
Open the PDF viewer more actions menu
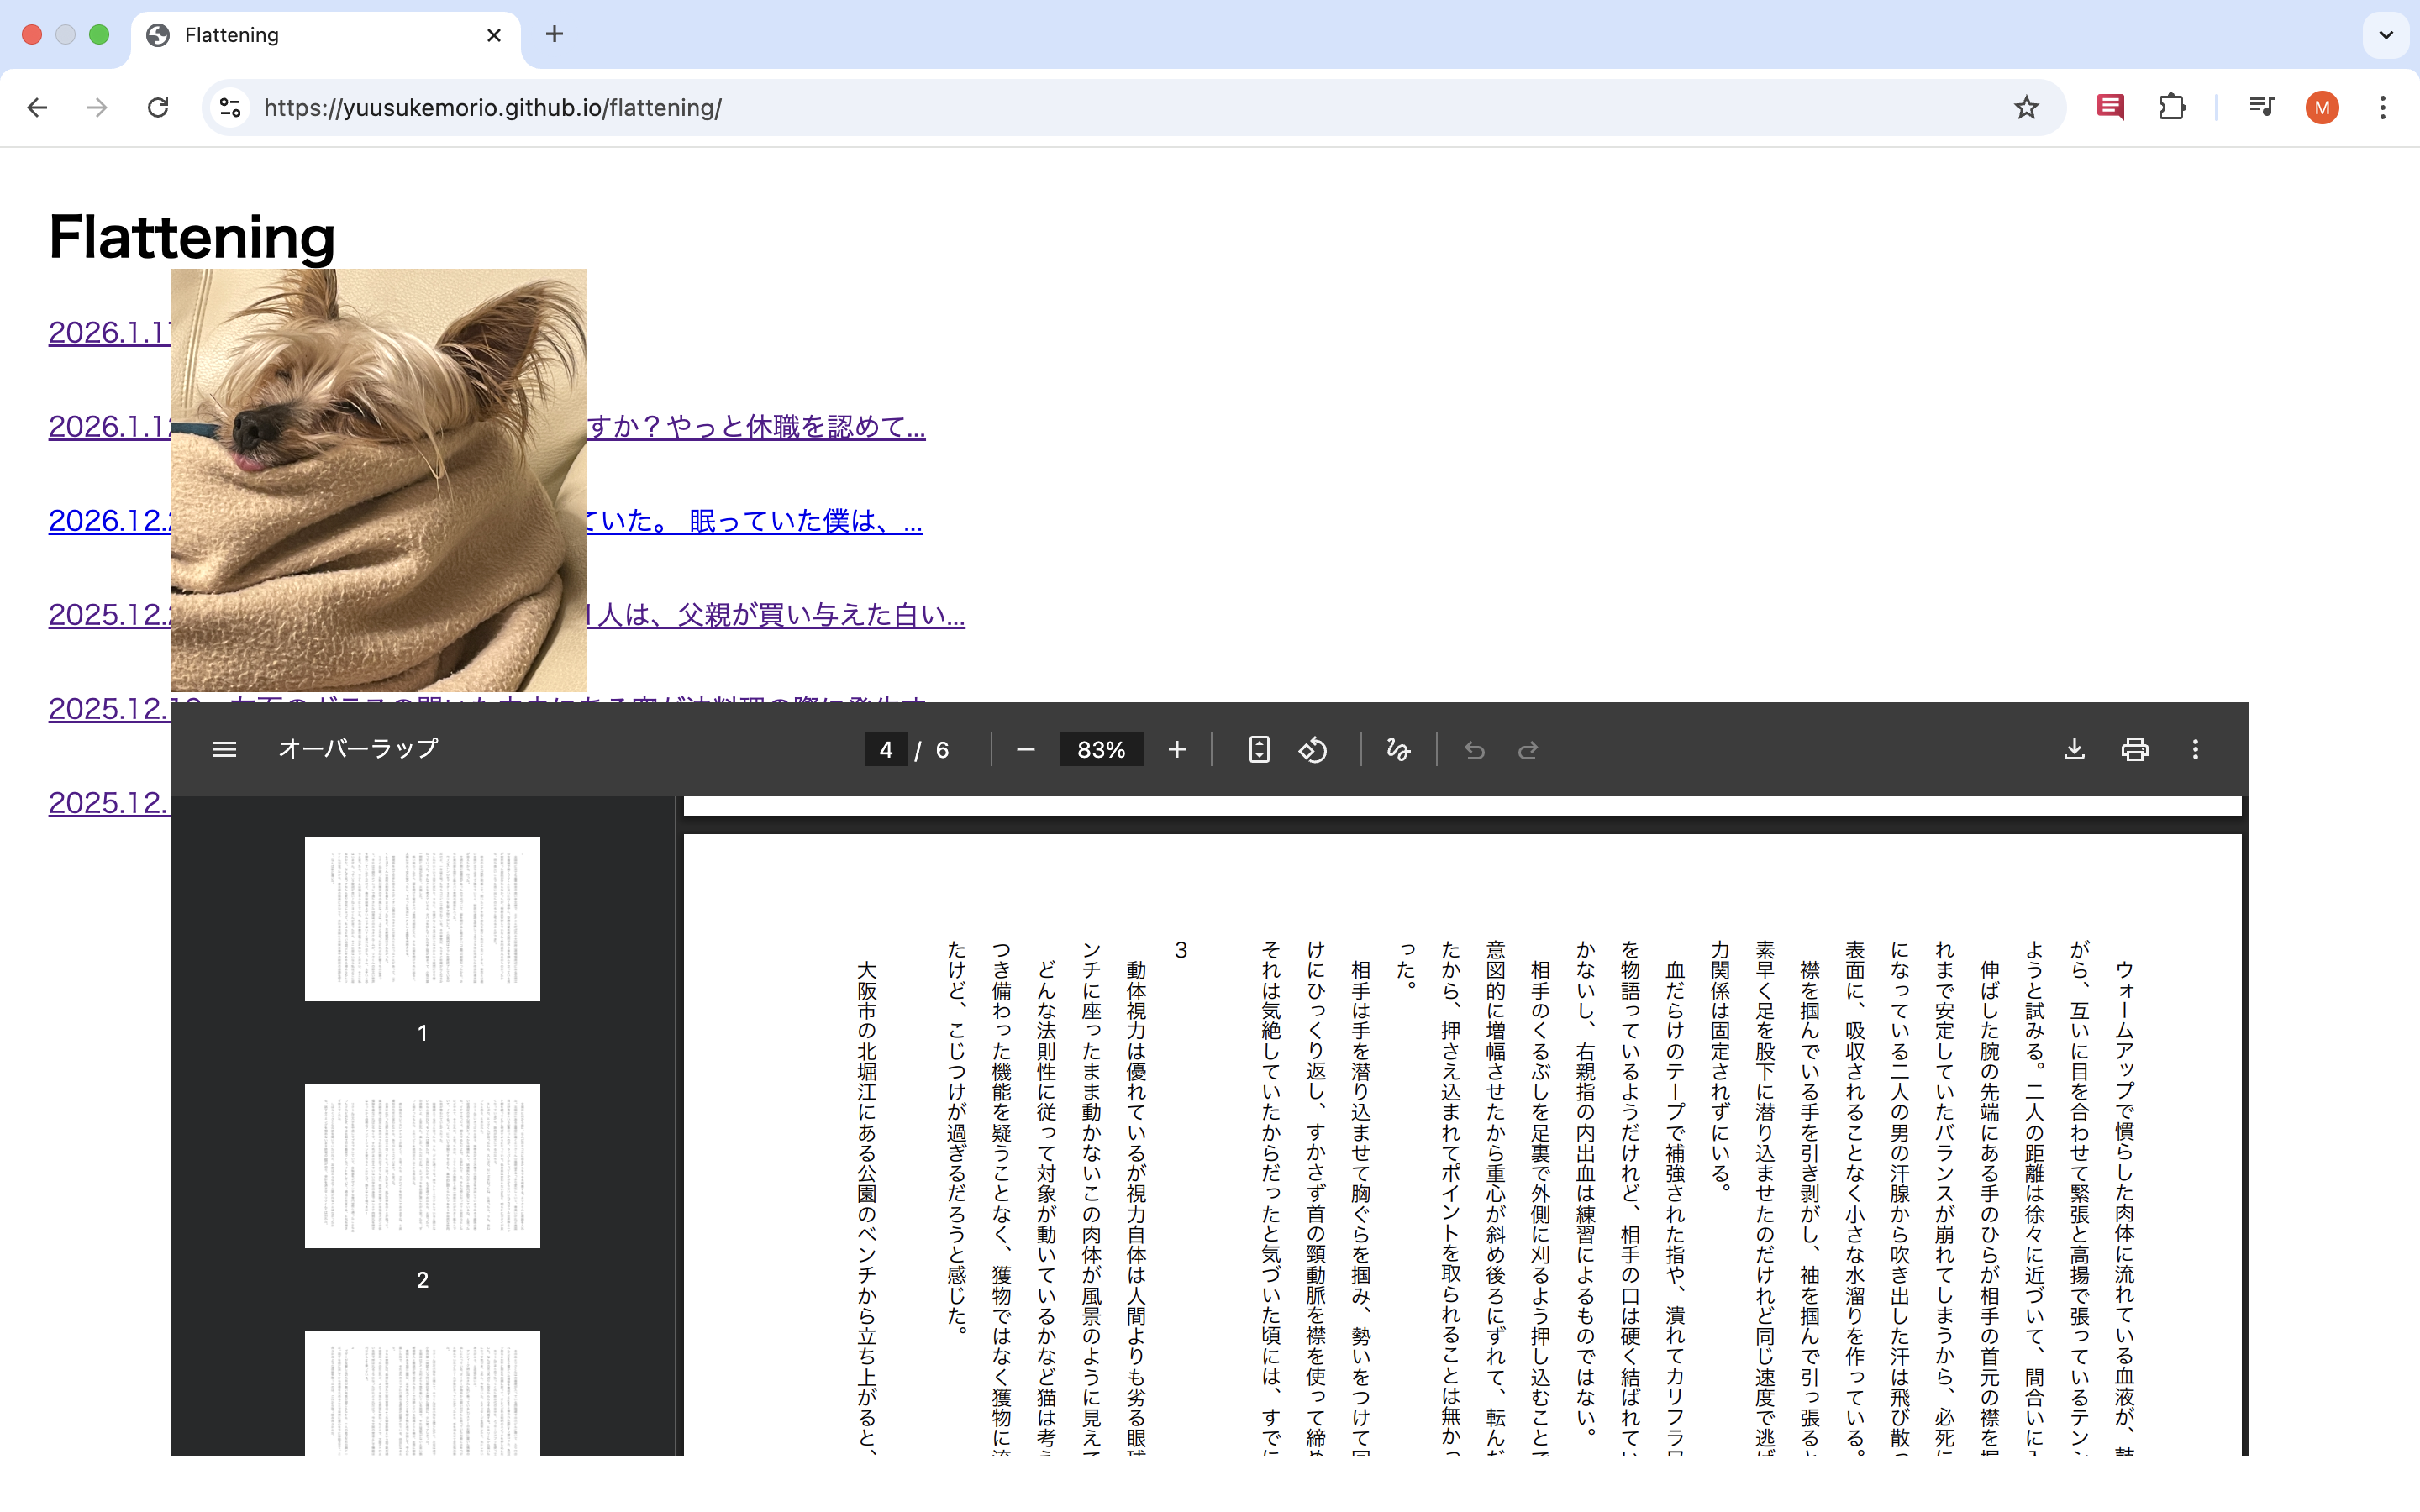tap(2195, 749)
